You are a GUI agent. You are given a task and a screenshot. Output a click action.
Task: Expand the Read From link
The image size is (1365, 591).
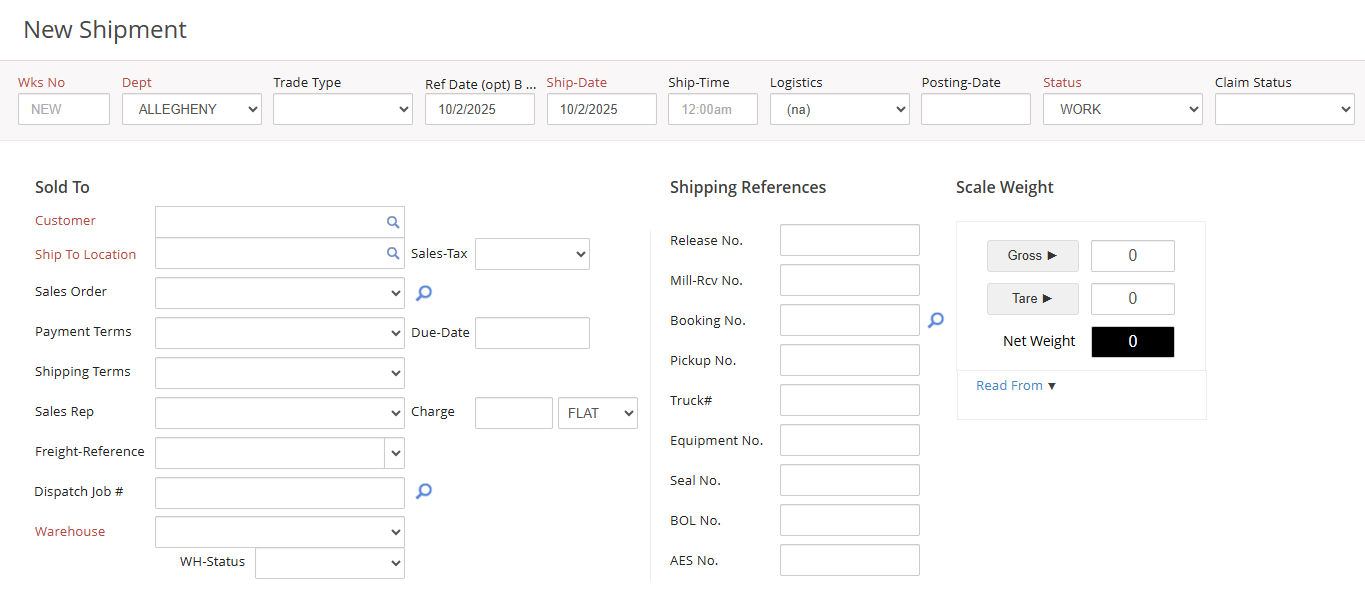[1016, 386]
